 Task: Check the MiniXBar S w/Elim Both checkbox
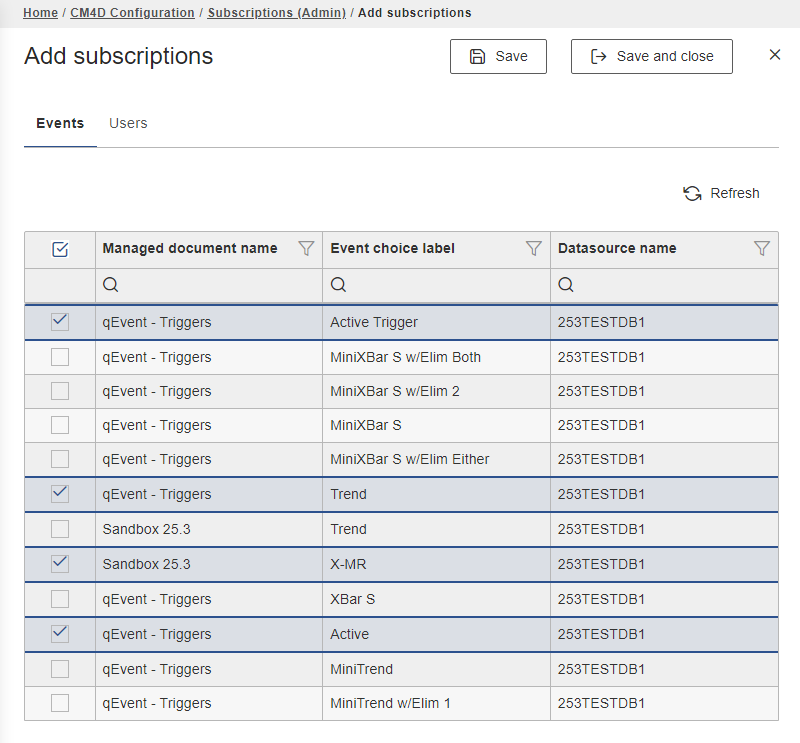coord(60,357)
